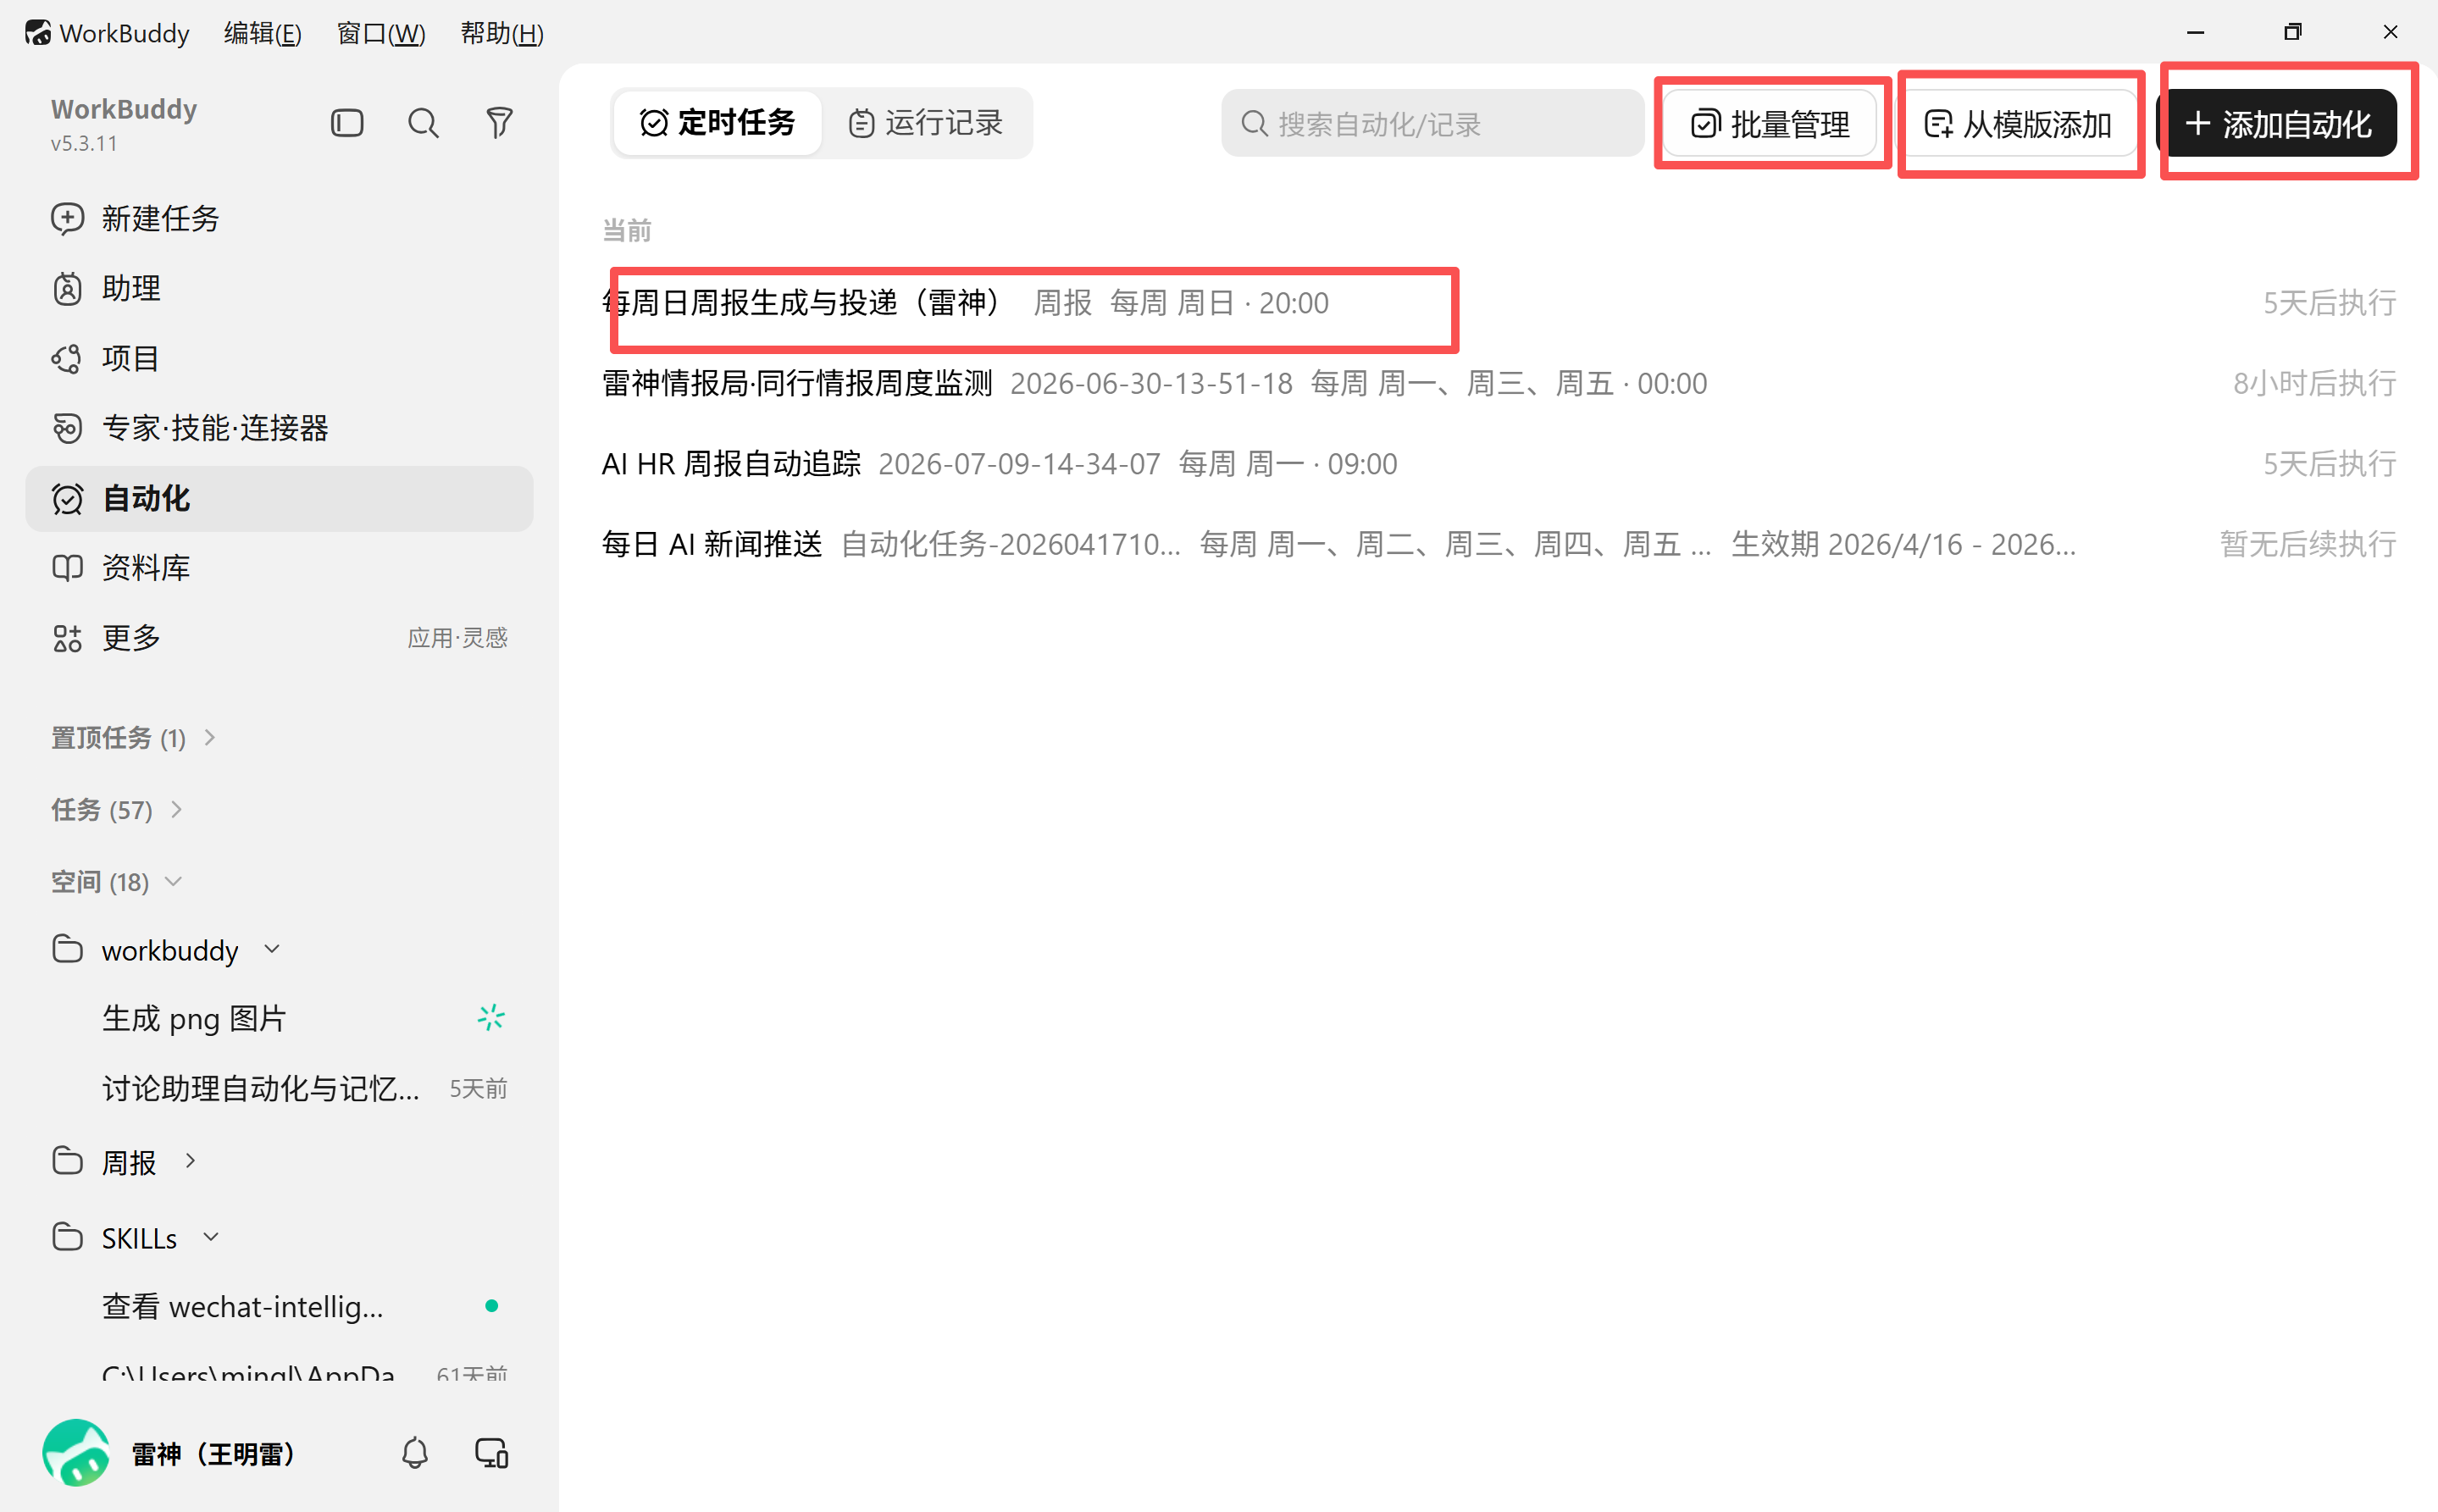Expand the 周报 folder chevron
This screenshot has height=1512, width=2438.
190,1161
